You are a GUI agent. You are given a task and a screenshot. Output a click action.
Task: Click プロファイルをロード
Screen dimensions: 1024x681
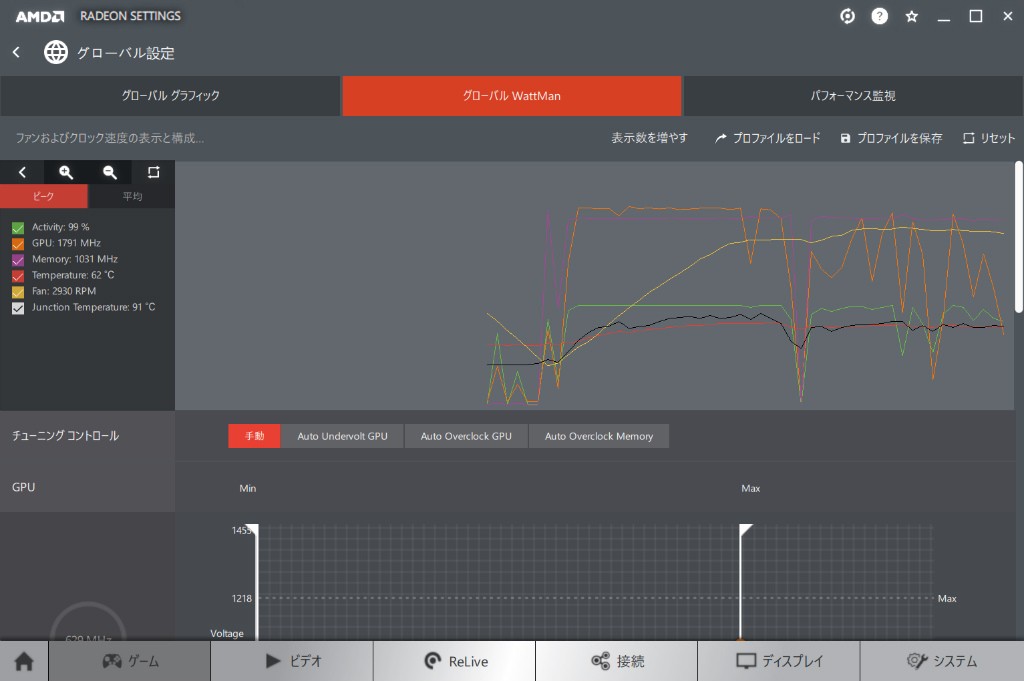point(767,138)
